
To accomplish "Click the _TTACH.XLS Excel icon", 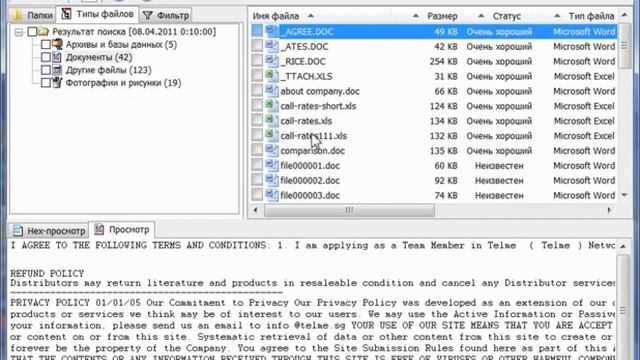I will click(x=271, y=76).
